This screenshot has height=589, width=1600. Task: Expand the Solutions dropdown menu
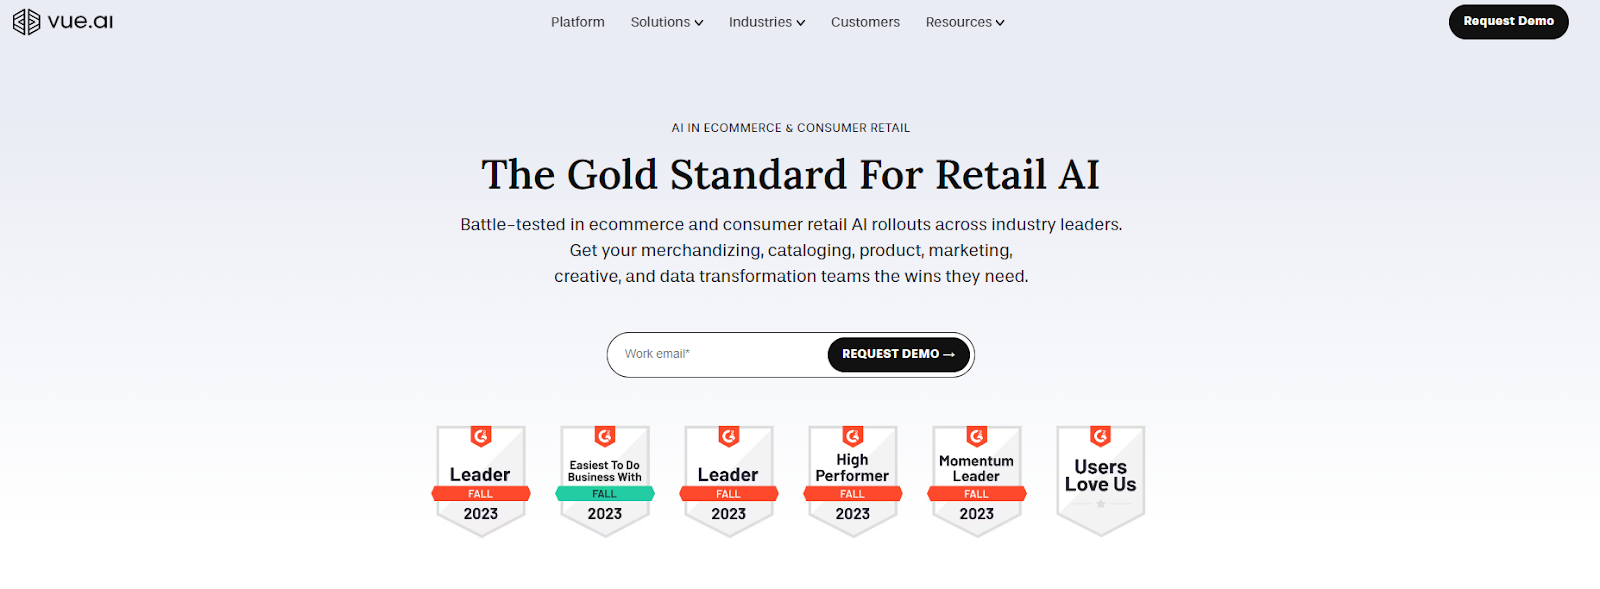coord(667,22)
